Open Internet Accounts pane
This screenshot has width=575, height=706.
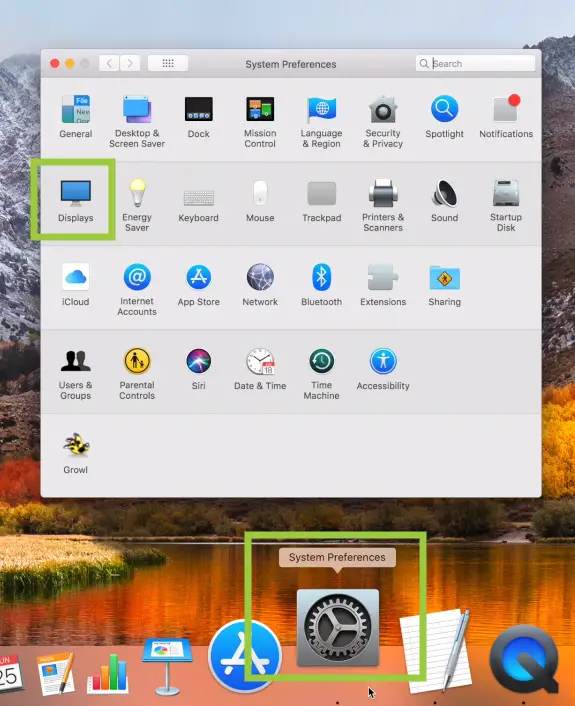(137, 289)
